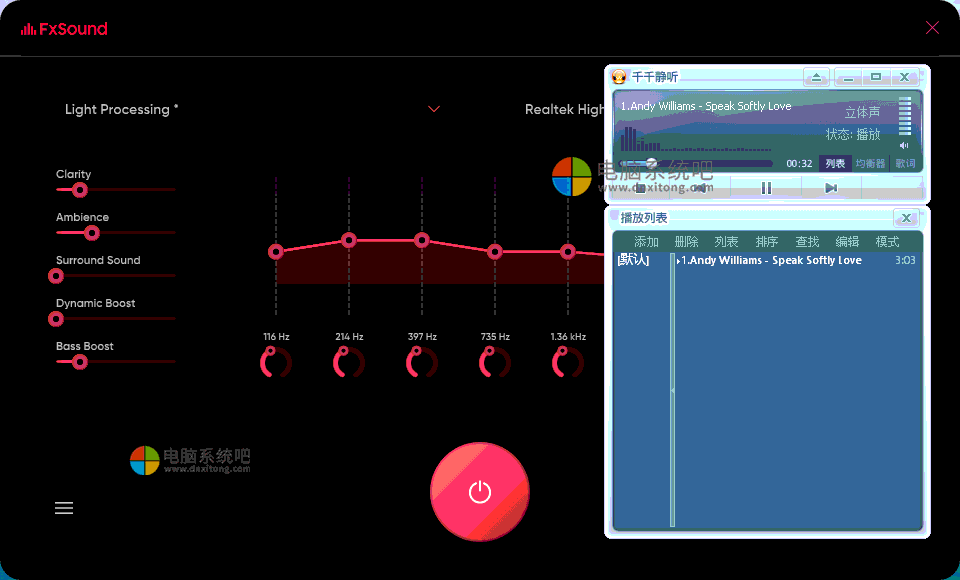Screen dimensions: 960x580
Task: Open the 添加 menu in playlist
Action: click(x=646, y=242)
